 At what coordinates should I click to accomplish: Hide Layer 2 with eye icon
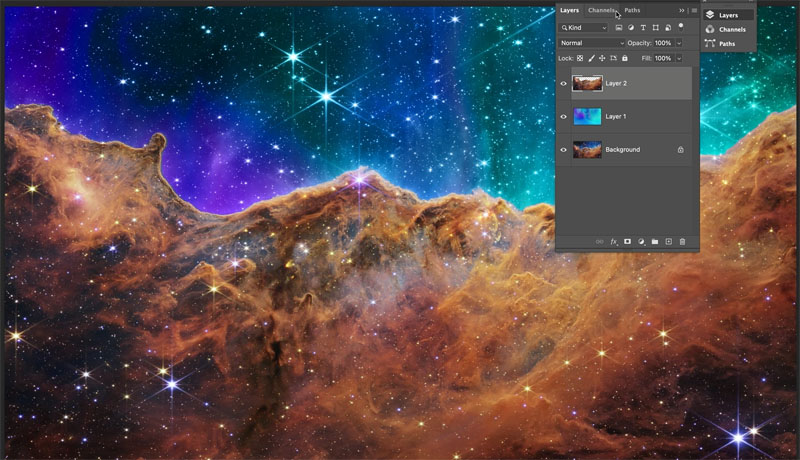point(563,84)
